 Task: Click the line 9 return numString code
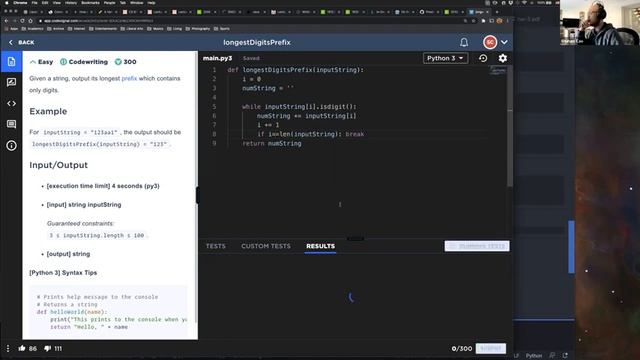(x=272, y=143)
